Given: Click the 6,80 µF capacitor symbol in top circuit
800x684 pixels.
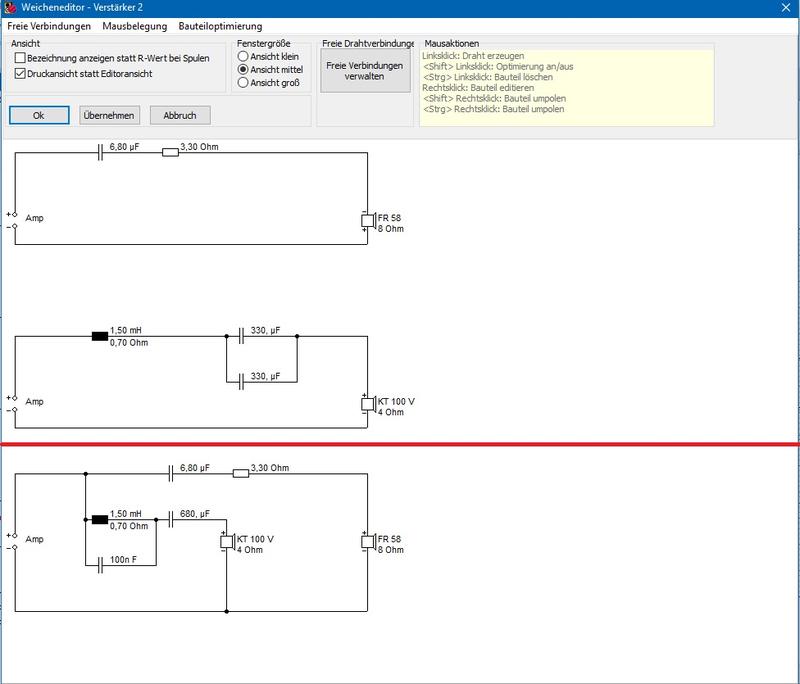Looking at the screenshot, I should (x=100, y=152).
